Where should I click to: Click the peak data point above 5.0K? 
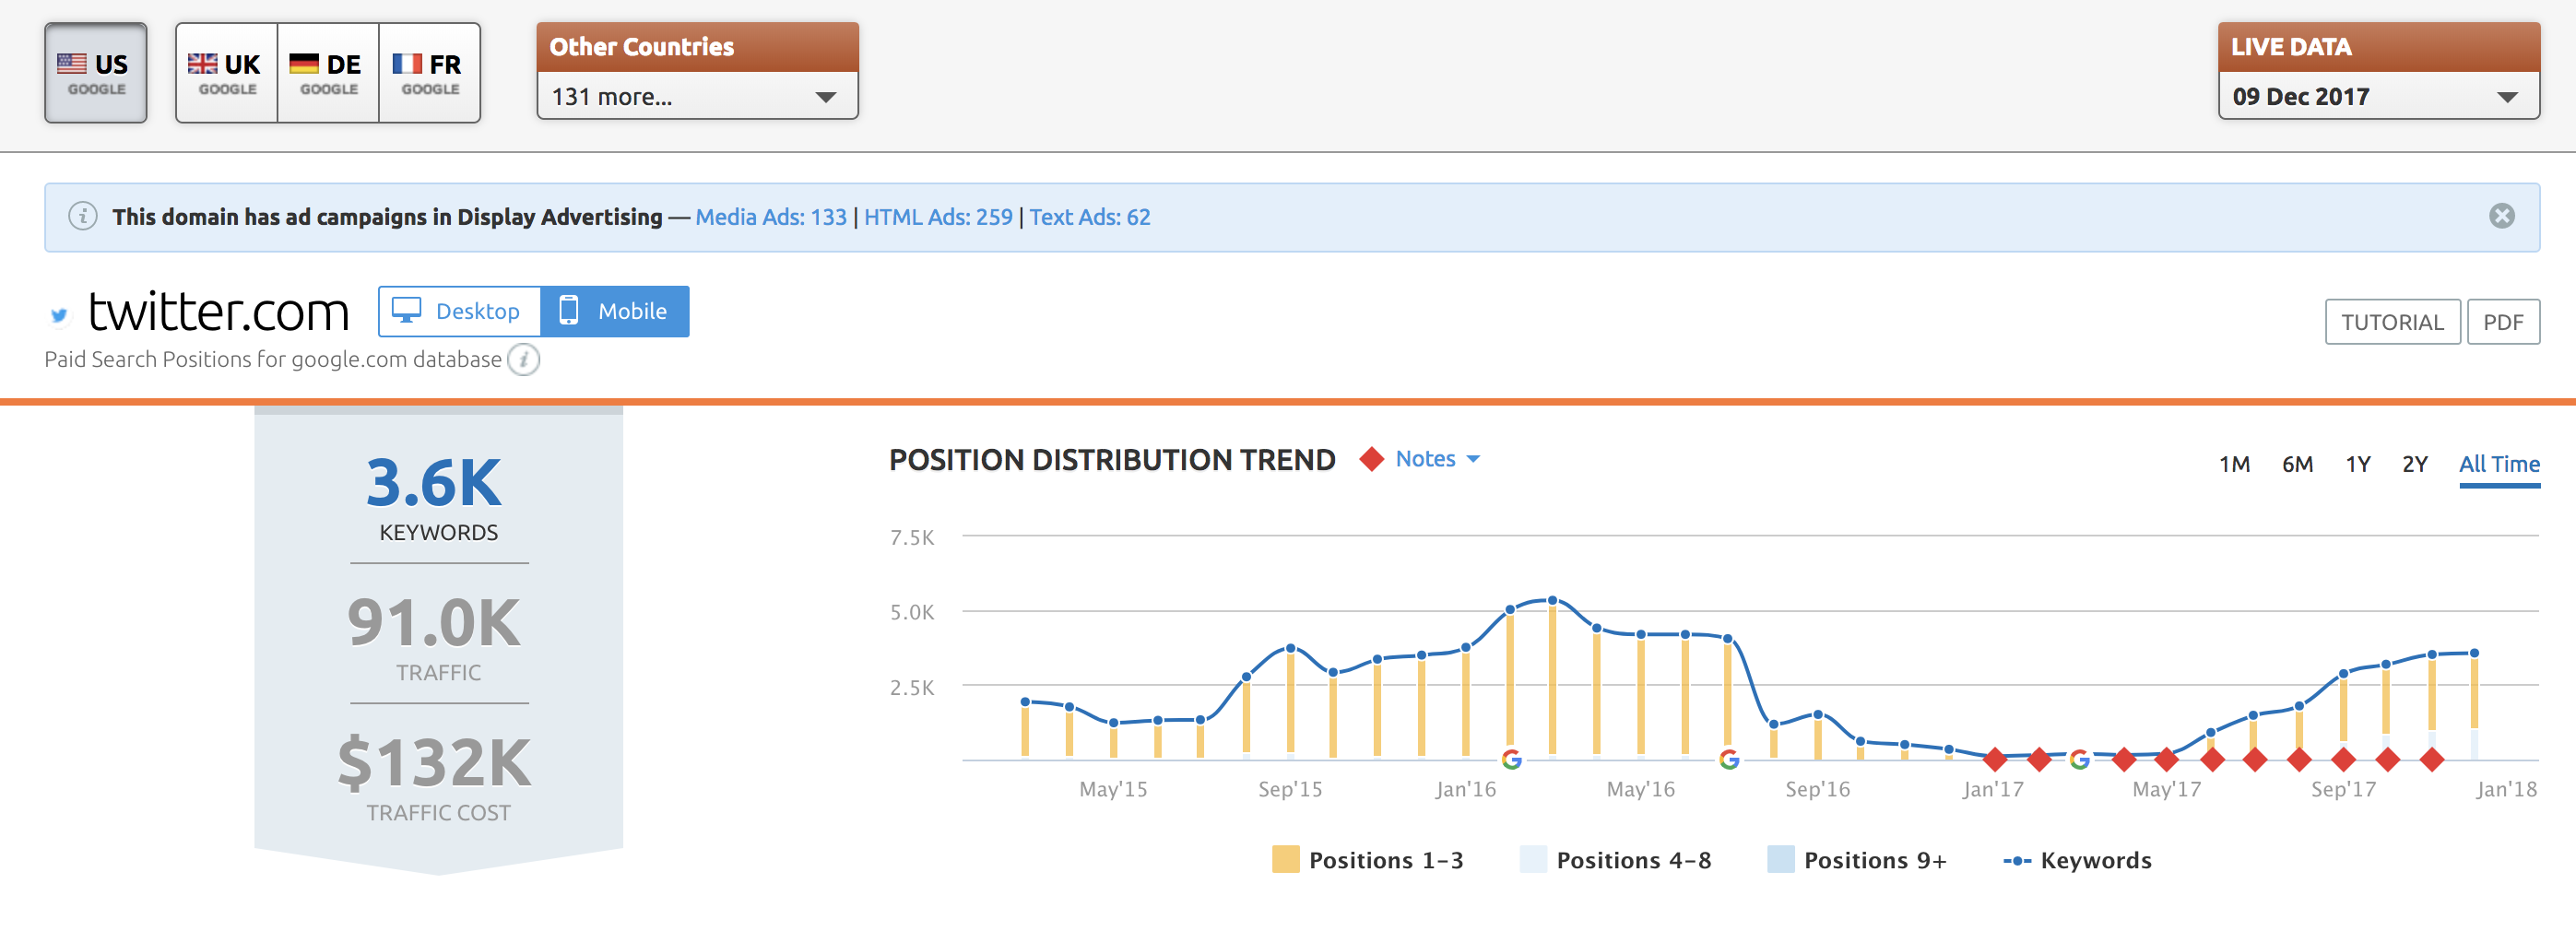pyautogui.click(x=1552, y=600)
